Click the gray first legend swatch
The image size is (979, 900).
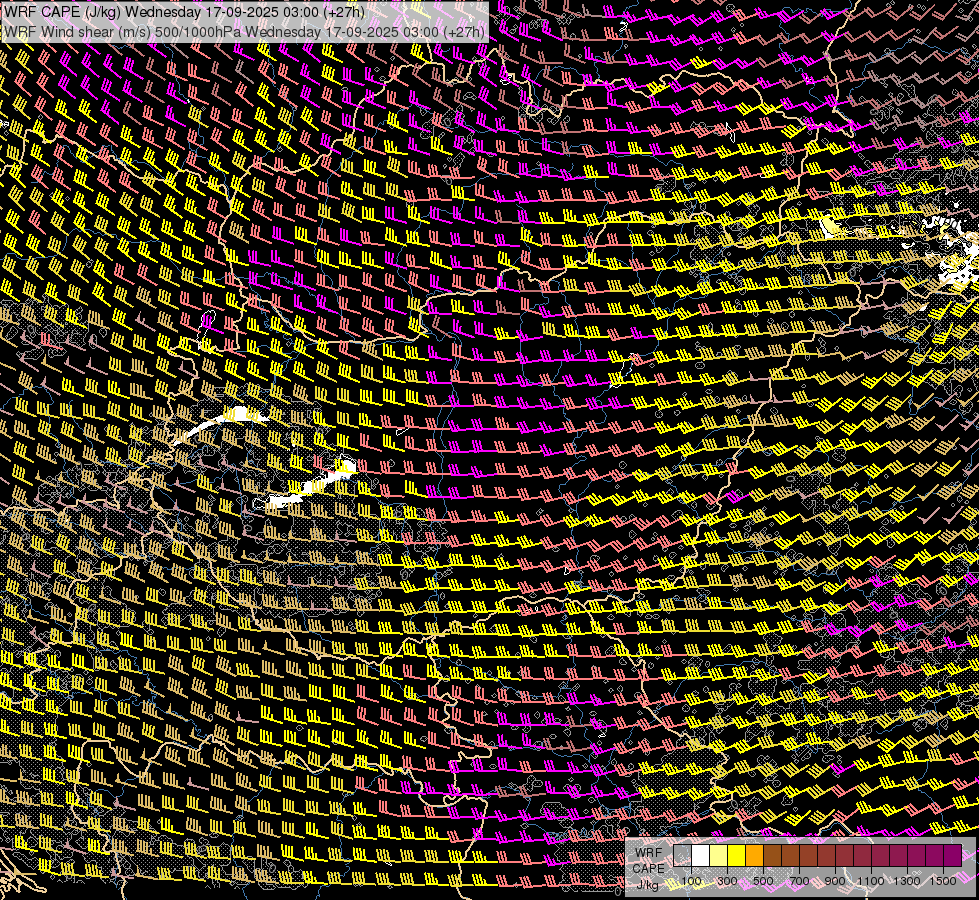[x=682, y=855]
